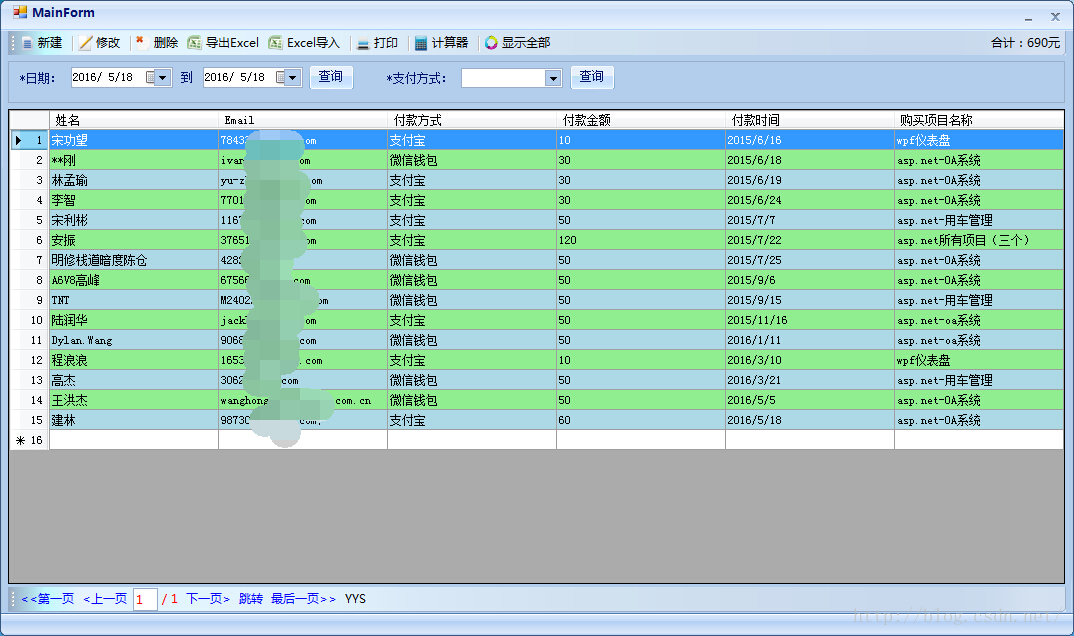Expand the 支付方式 payment method combo box
This screenshot has width=1074, height=636.
pos(553,78)
